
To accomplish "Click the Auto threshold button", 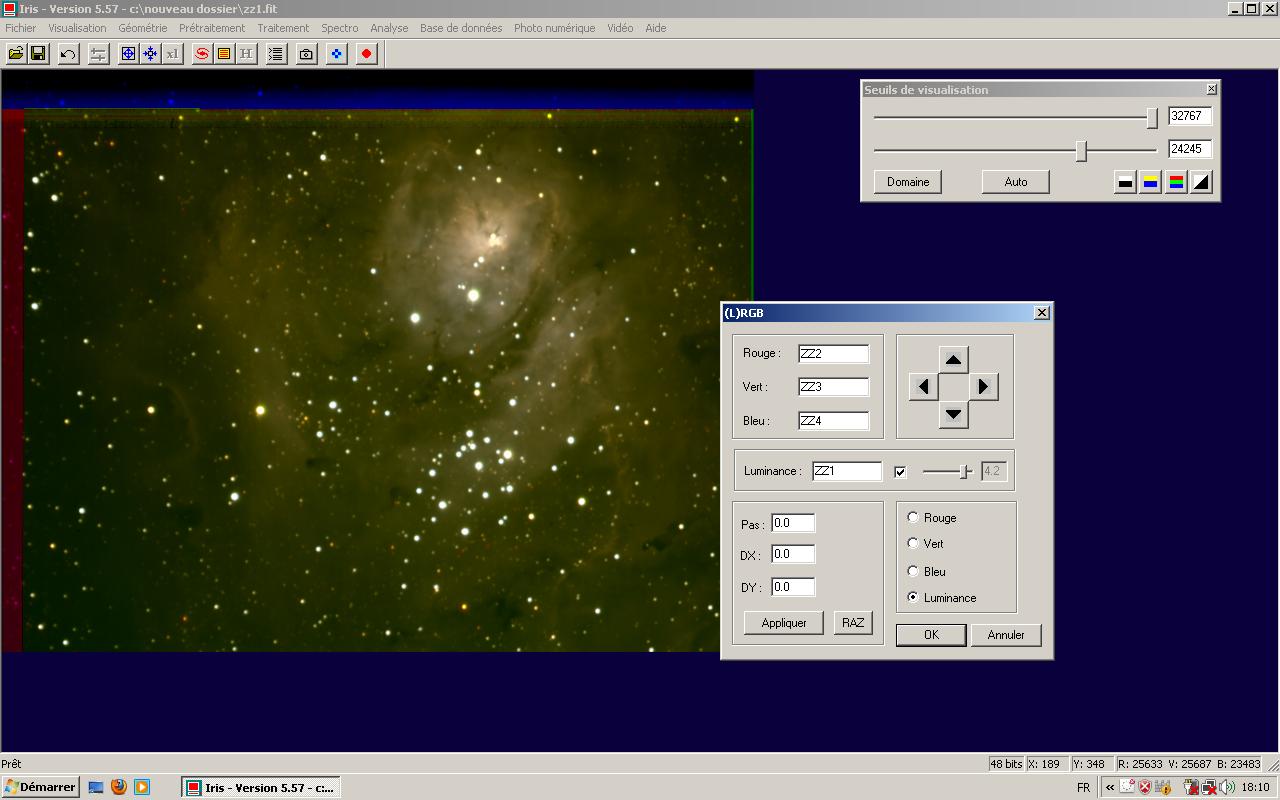I will click(x=1015, y=182).
